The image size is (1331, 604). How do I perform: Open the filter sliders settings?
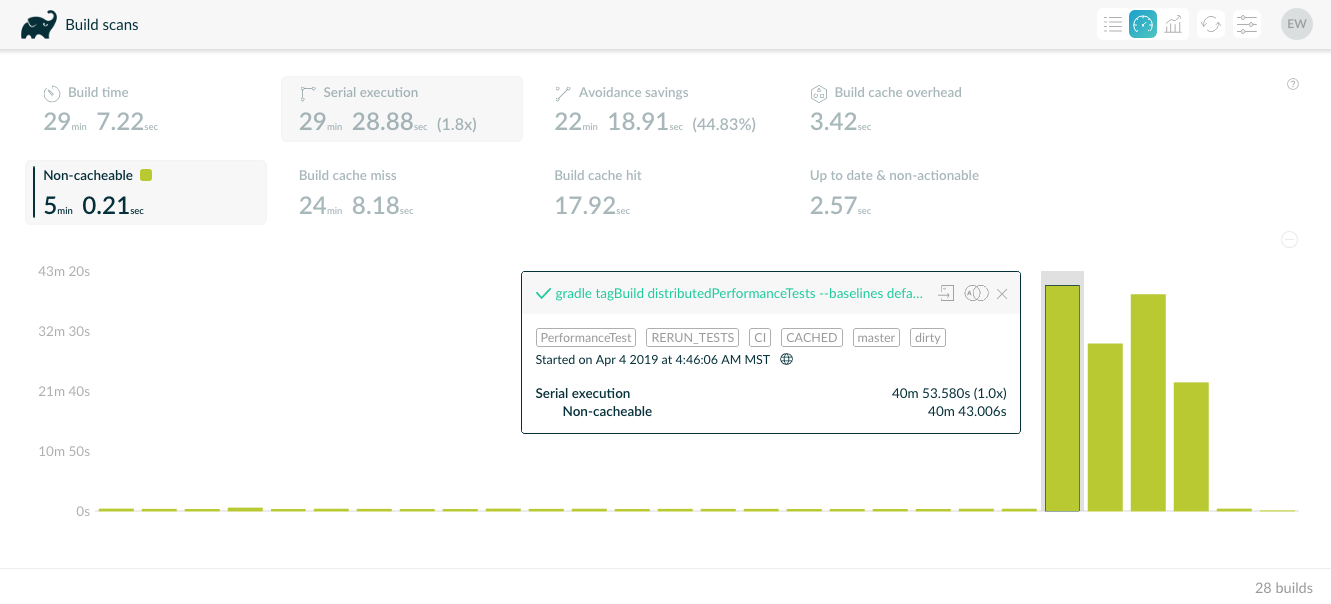point(1247,24)
